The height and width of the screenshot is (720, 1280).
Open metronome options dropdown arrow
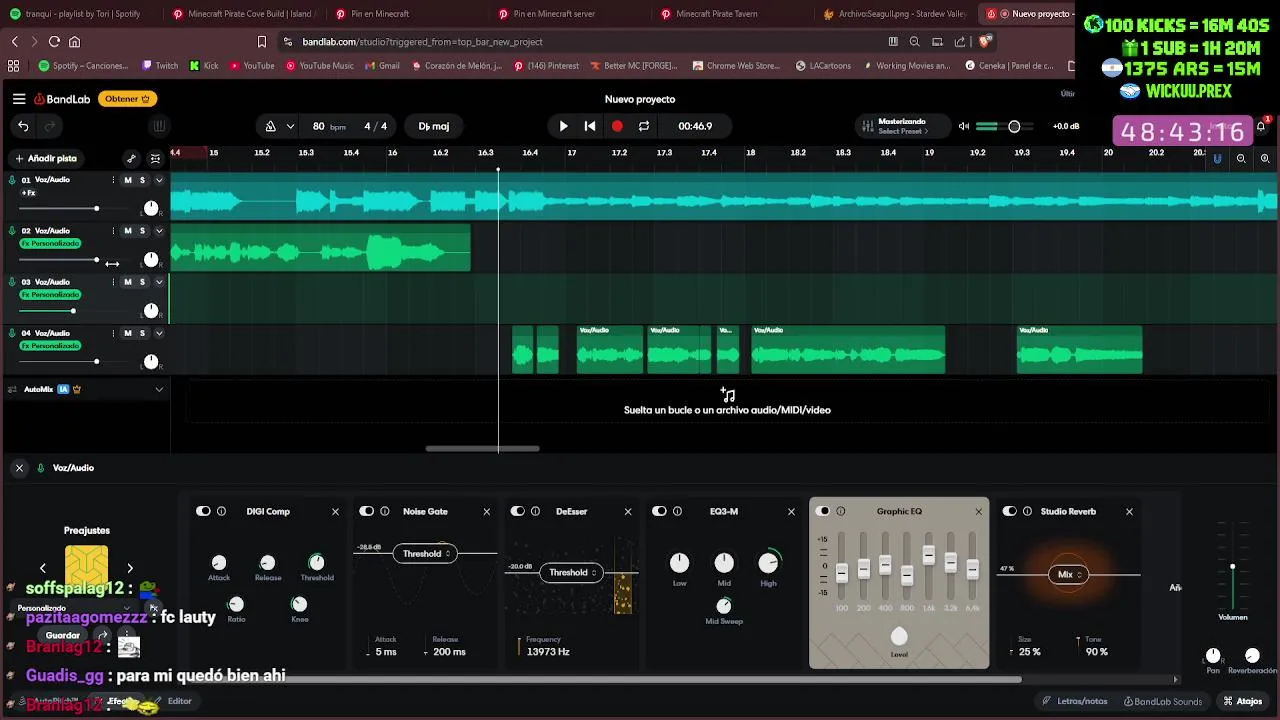pos(290,126)
